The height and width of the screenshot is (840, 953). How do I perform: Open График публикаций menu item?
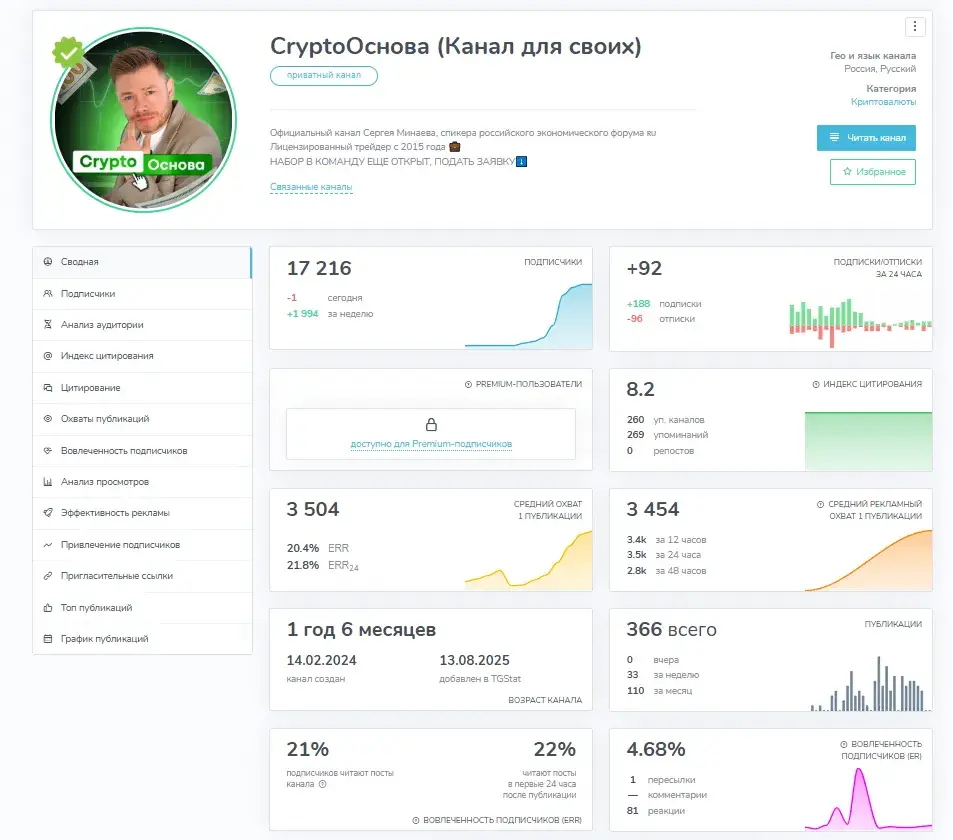[142, 639]
